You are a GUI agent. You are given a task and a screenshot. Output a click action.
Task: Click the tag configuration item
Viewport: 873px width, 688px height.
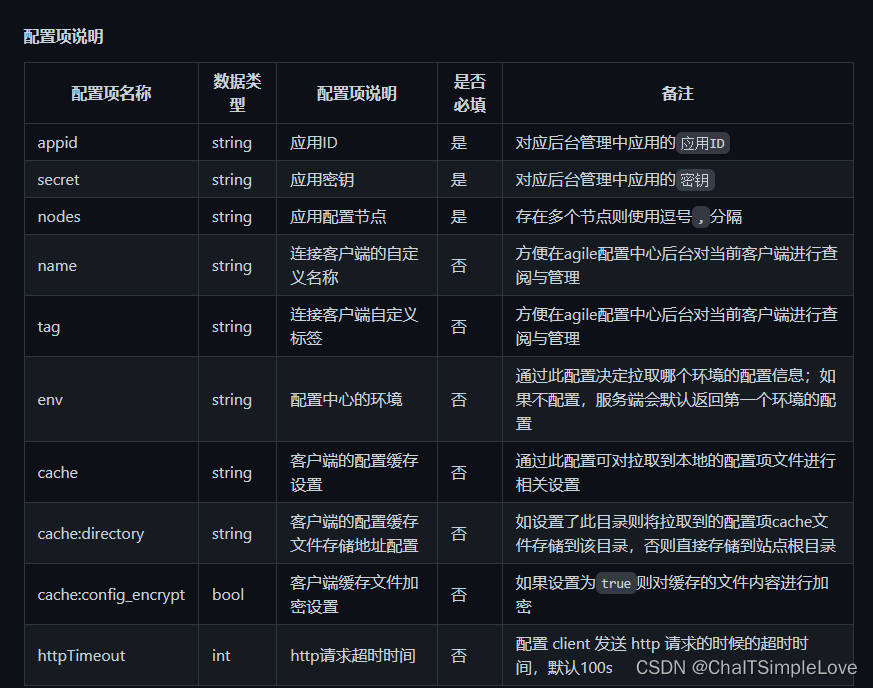[x=48, y=326]
